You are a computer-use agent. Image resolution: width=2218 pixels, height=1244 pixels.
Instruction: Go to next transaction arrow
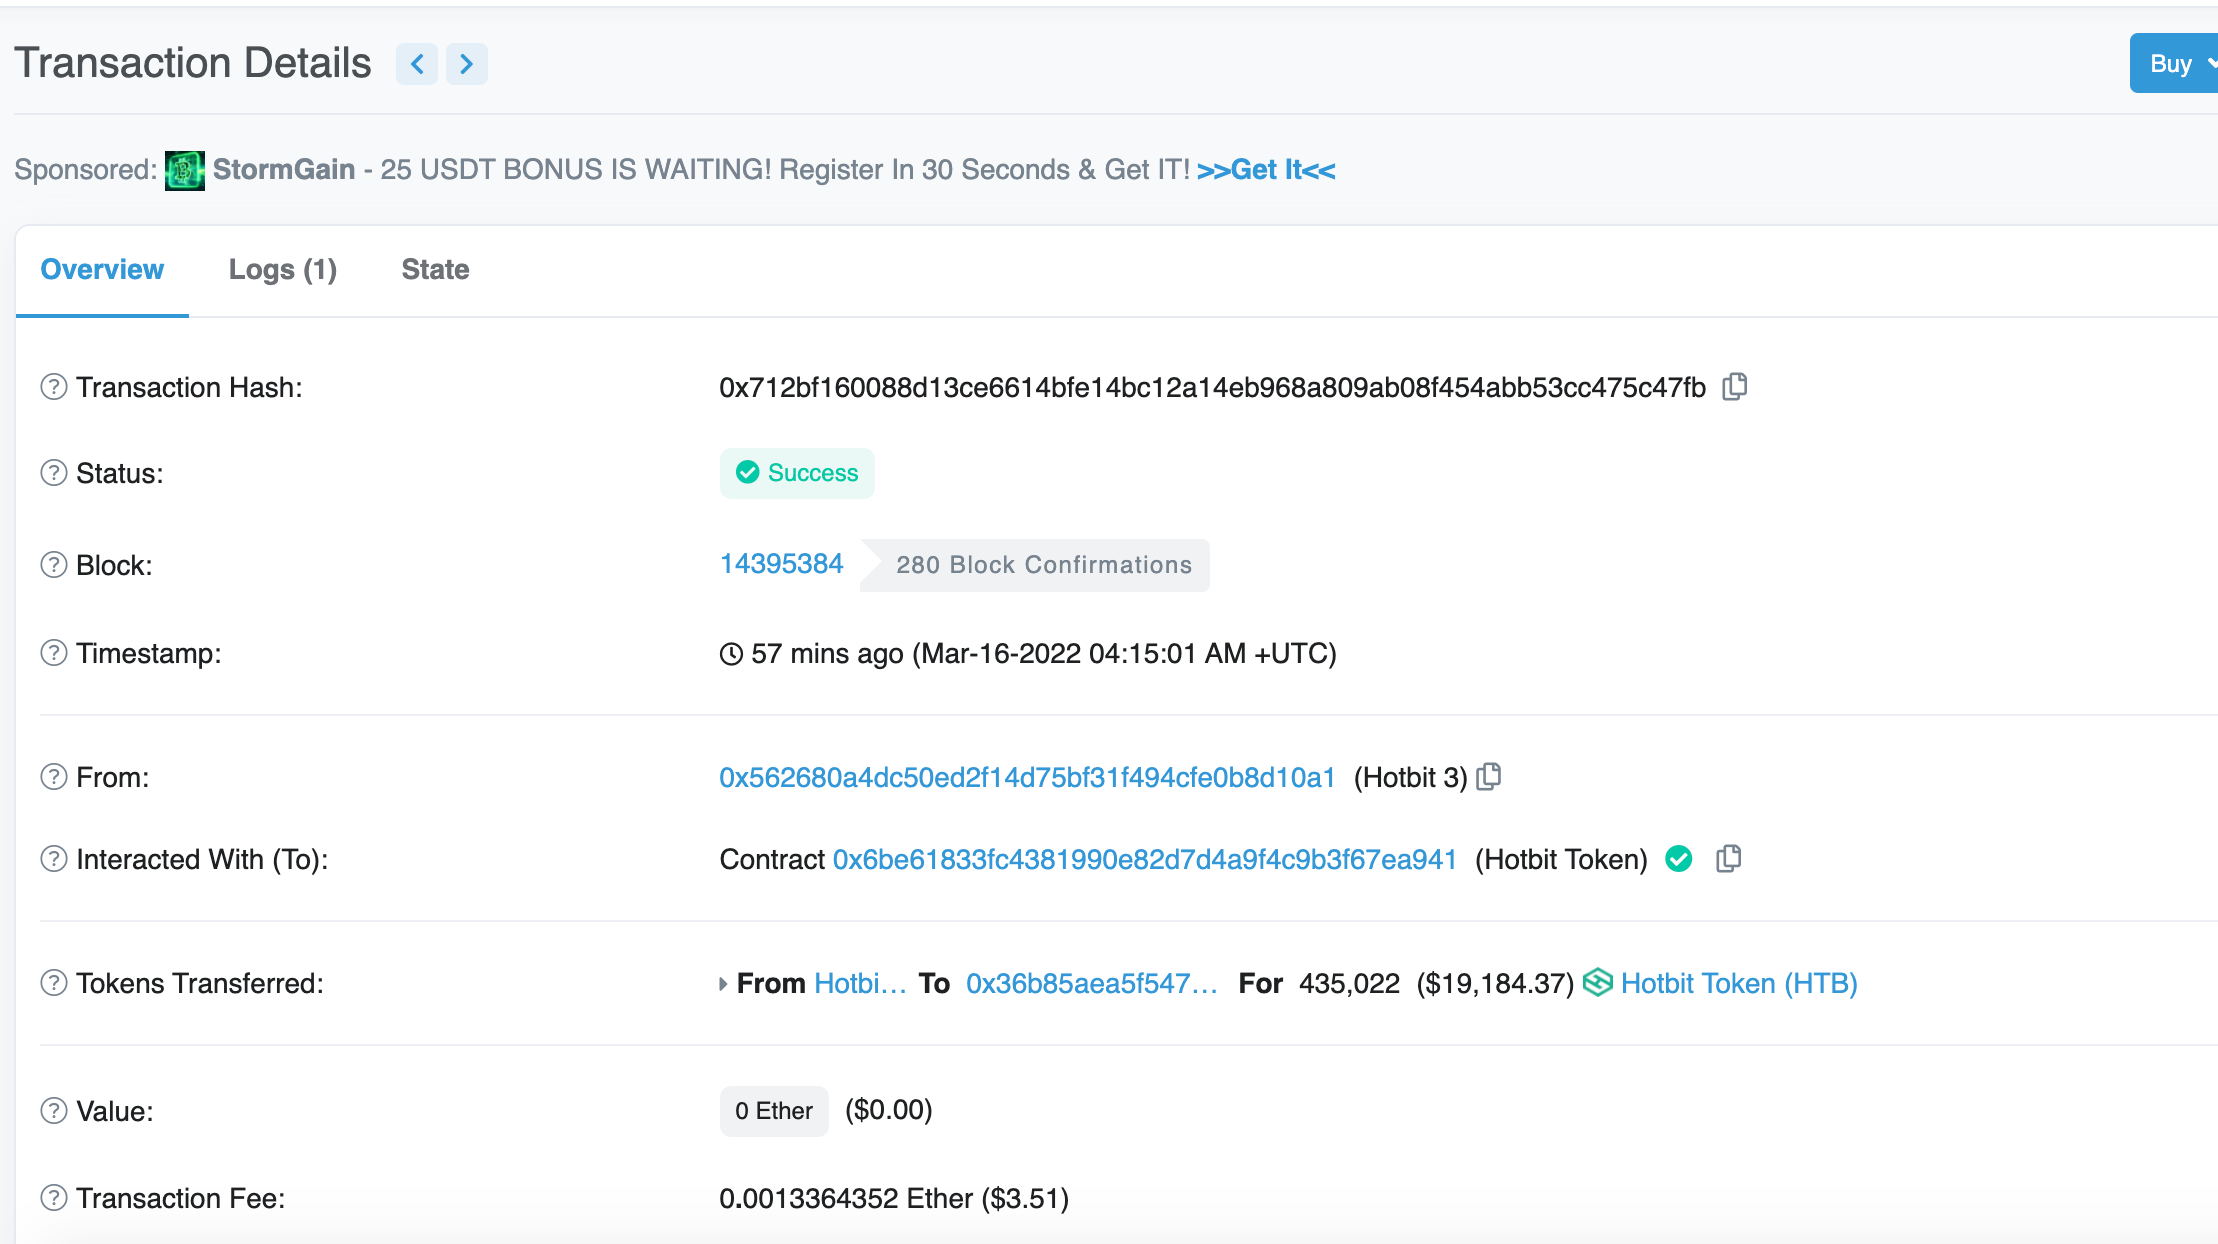click(466, 64)
